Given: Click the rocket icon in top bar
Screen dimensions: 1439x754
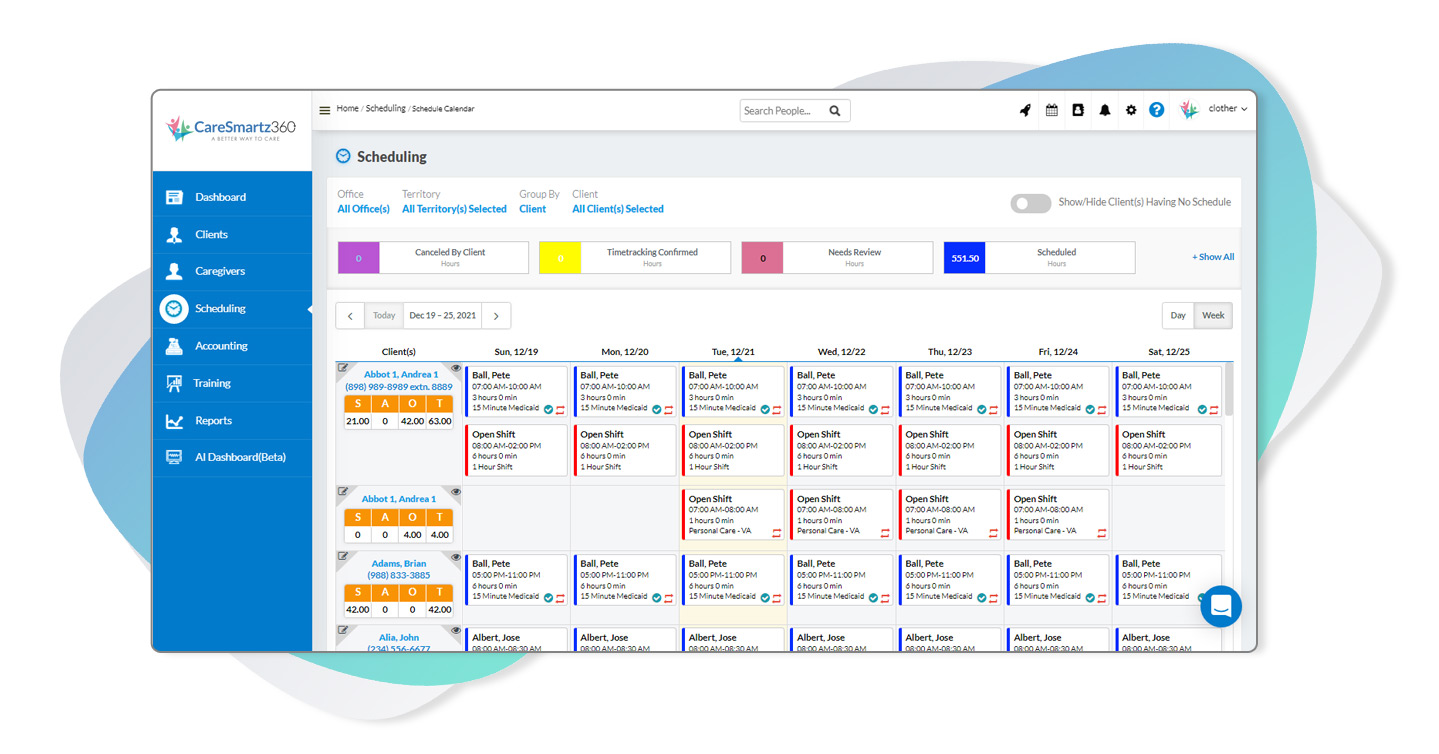Looking at the screenshot, I should (x=1025, y=111).
